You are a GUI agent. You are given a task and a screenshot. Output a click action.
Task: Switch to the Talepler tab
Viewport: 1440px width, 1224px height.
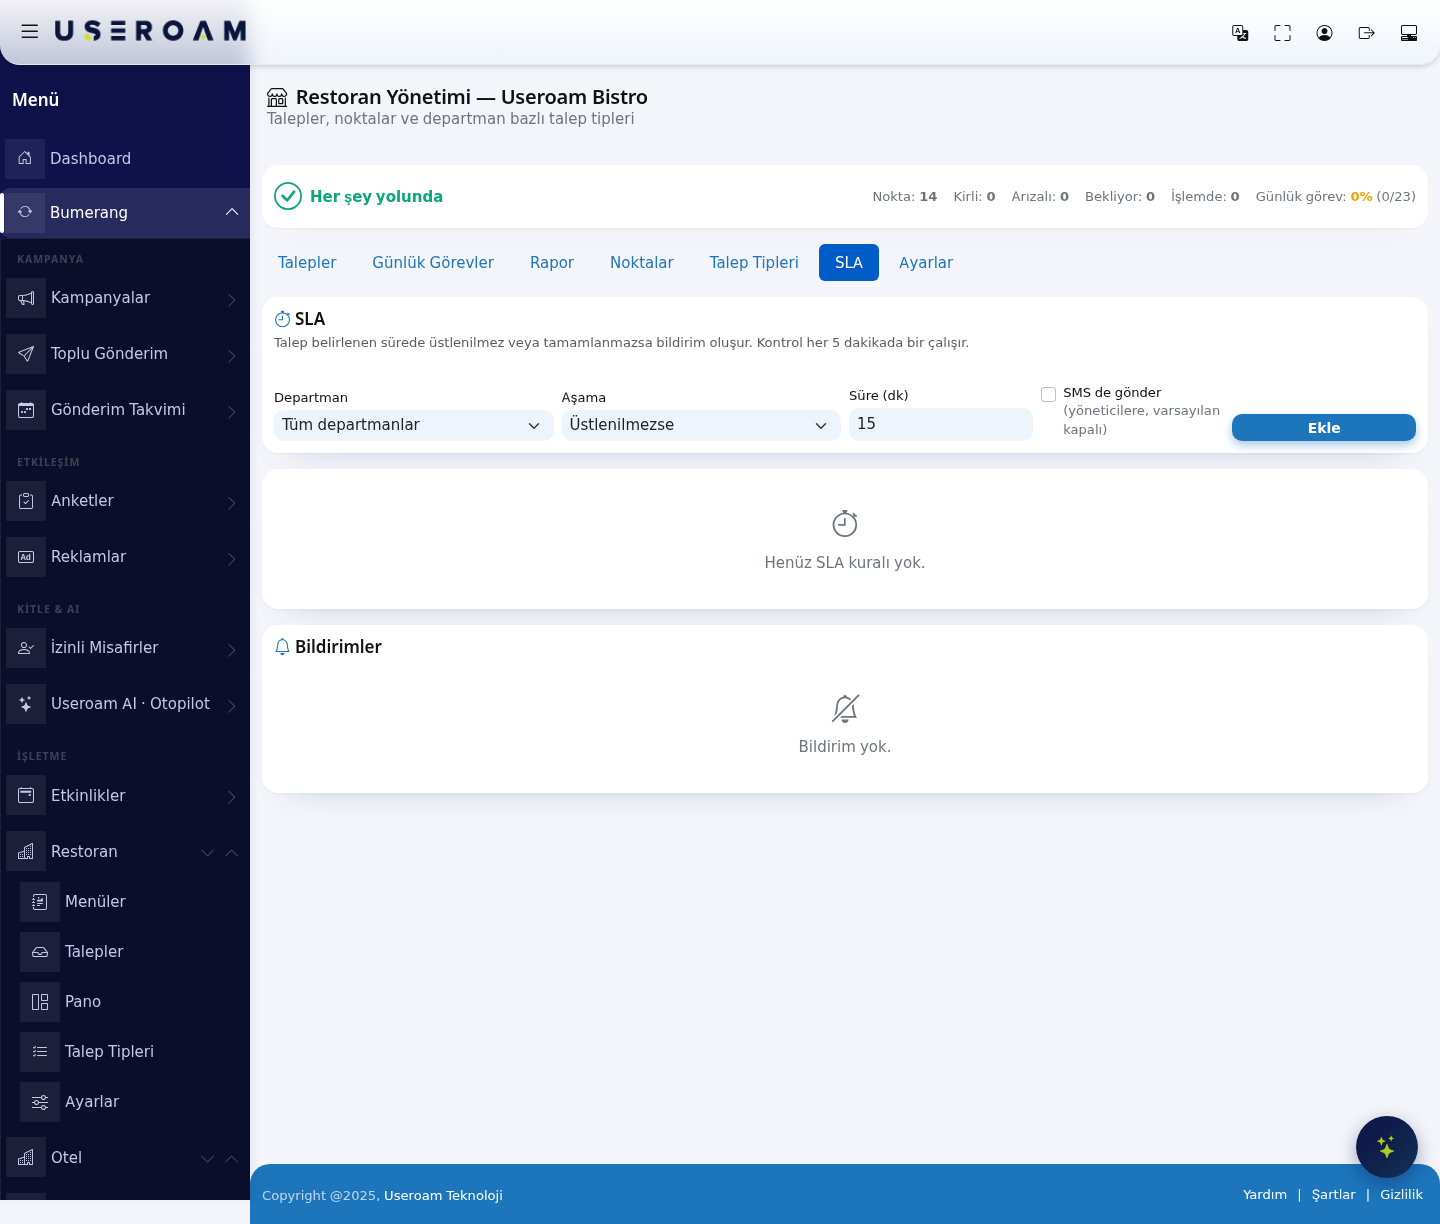(307, 262)
